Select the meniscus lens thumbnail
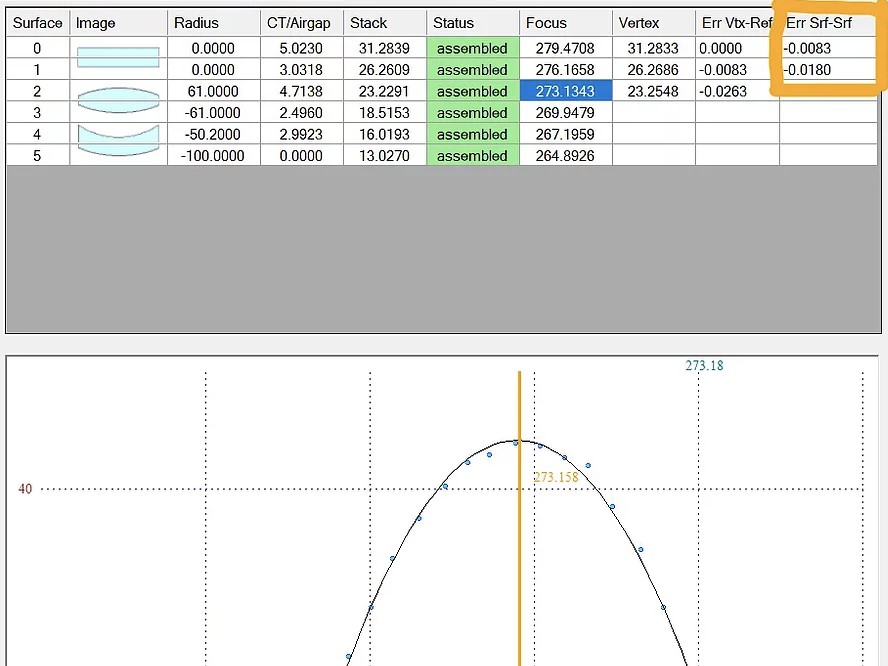The height and width of the screenshot is (666, 888). pos(118,140)
